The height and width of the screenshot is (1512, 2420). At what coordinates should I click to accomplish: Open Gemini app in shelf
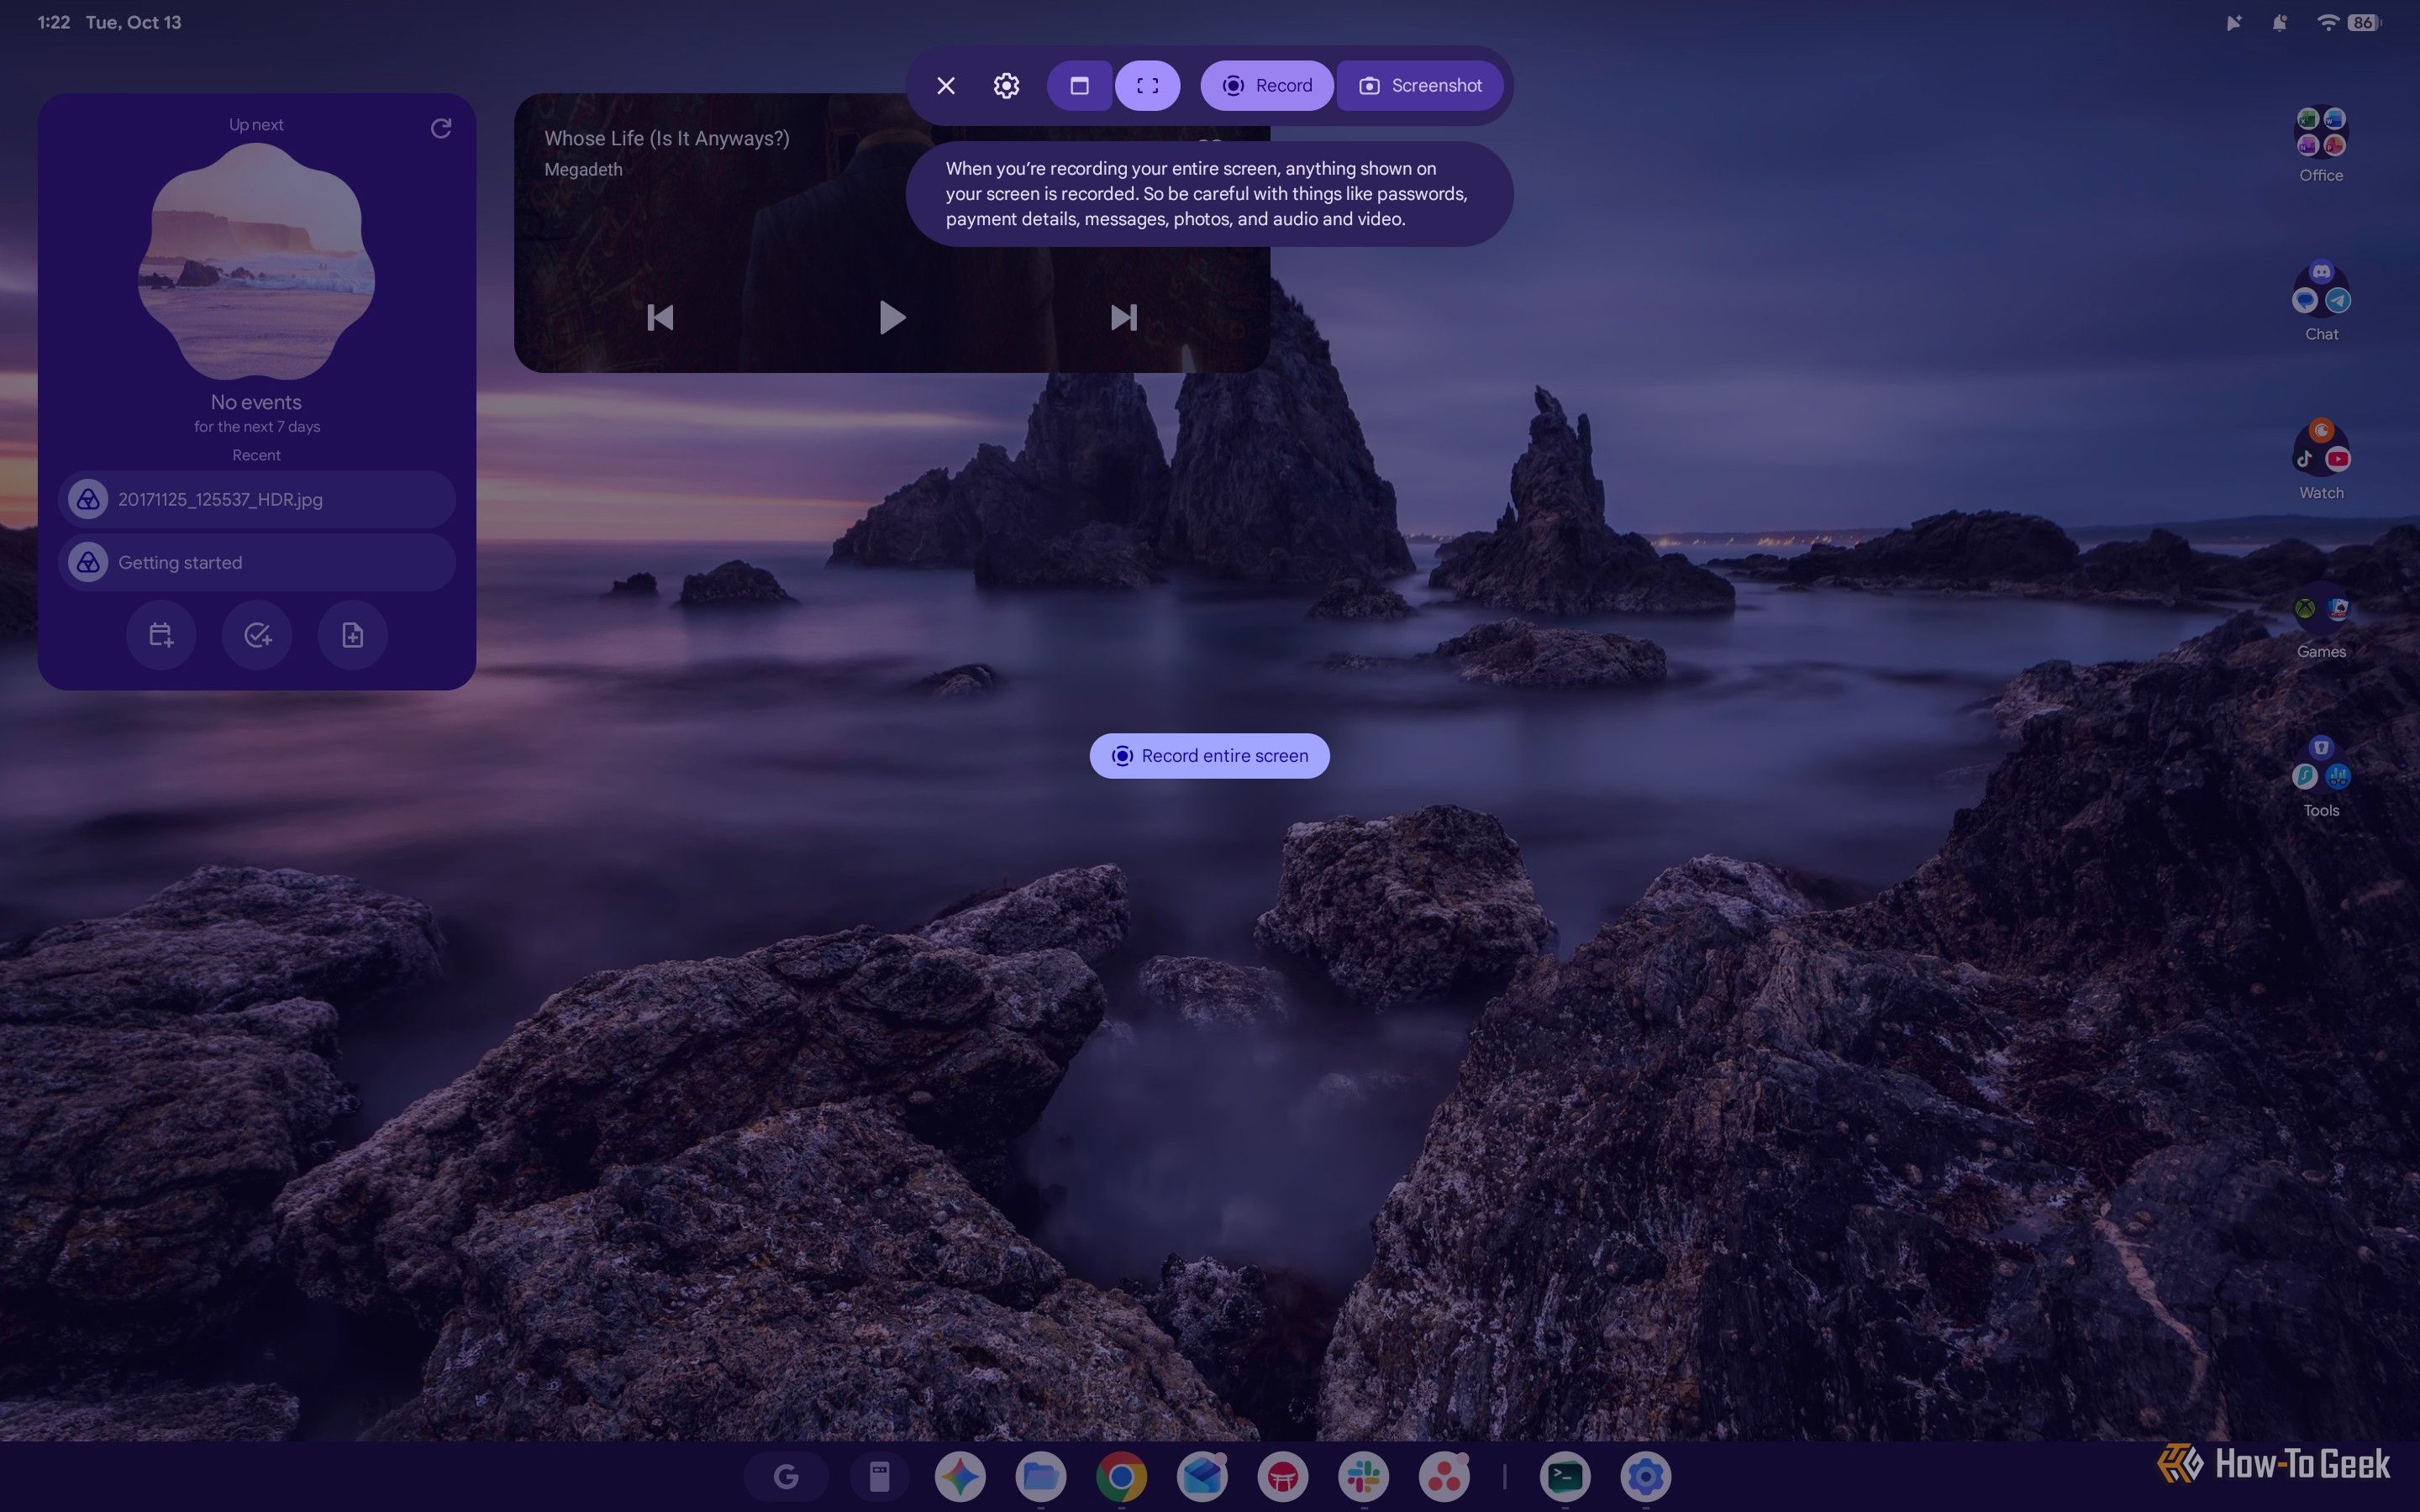[x=960, y=1476]
